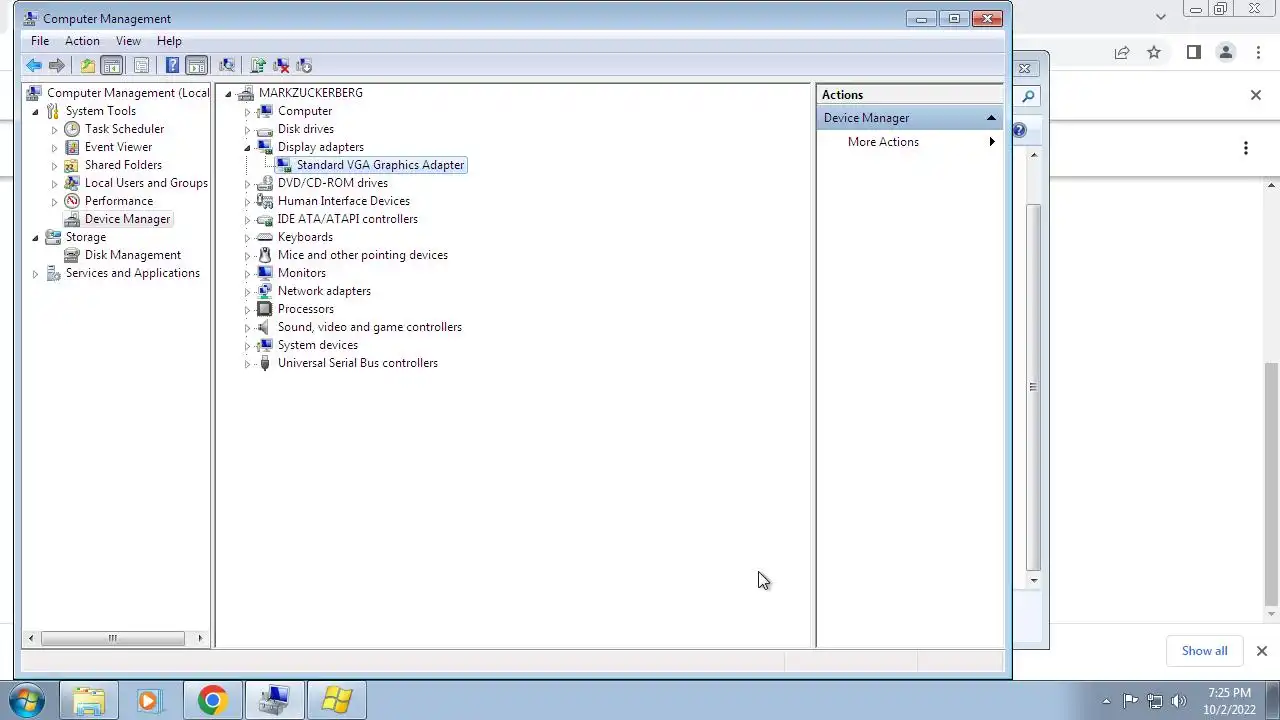1280x720 pixels.
Task: Select Services and Applications node
Action: point(132,273)
